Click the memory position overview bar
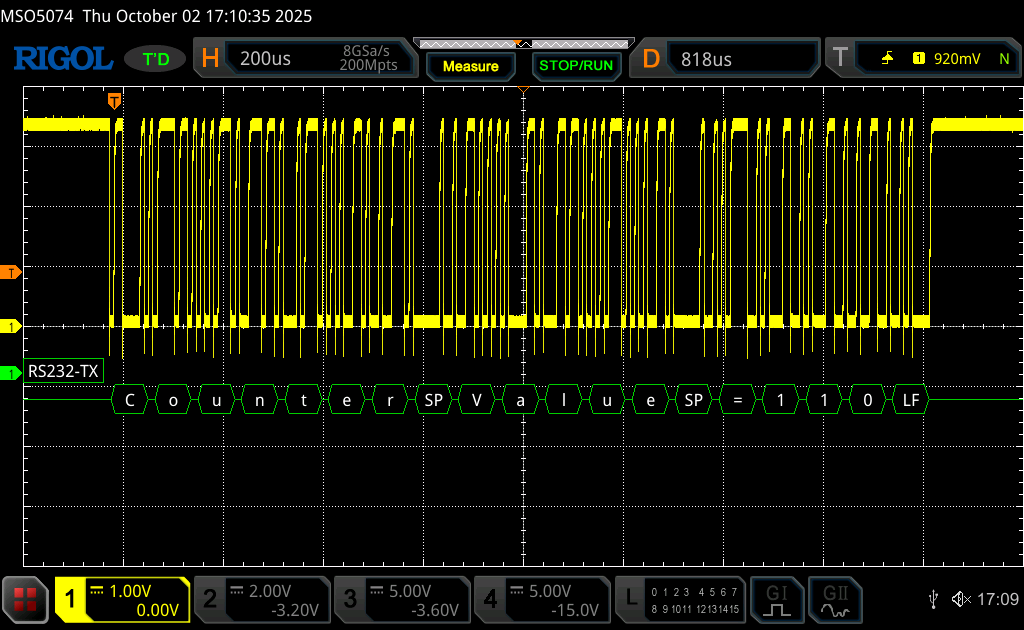This screenshot has height=630, width=1024. [523, 43]
